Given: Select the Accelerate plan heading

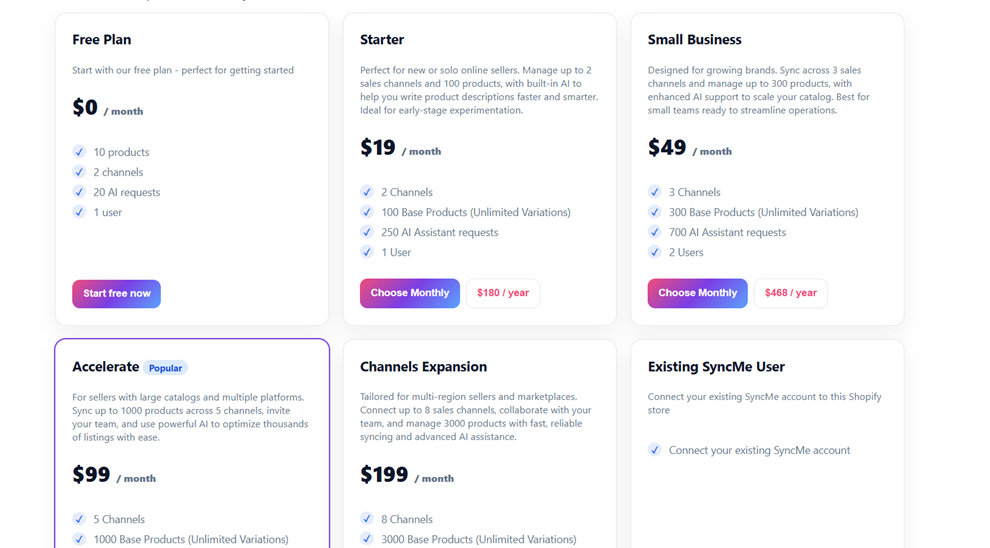Looking at the screenshot, I should 105,367.
